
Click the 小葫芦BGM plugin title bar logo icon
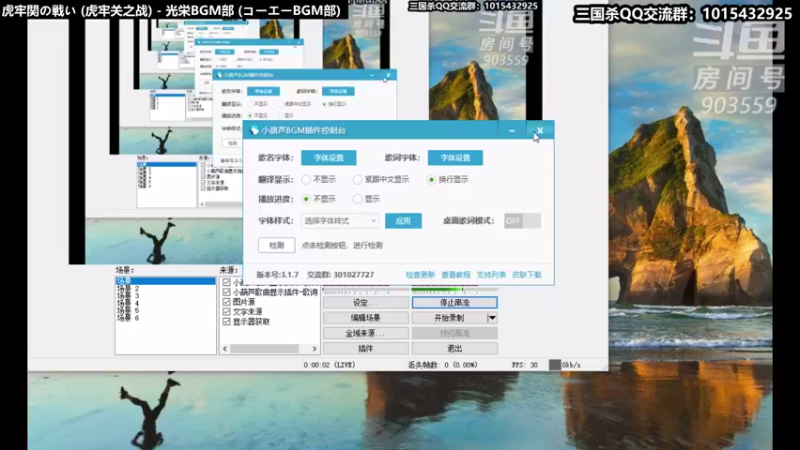click(254, 131)
